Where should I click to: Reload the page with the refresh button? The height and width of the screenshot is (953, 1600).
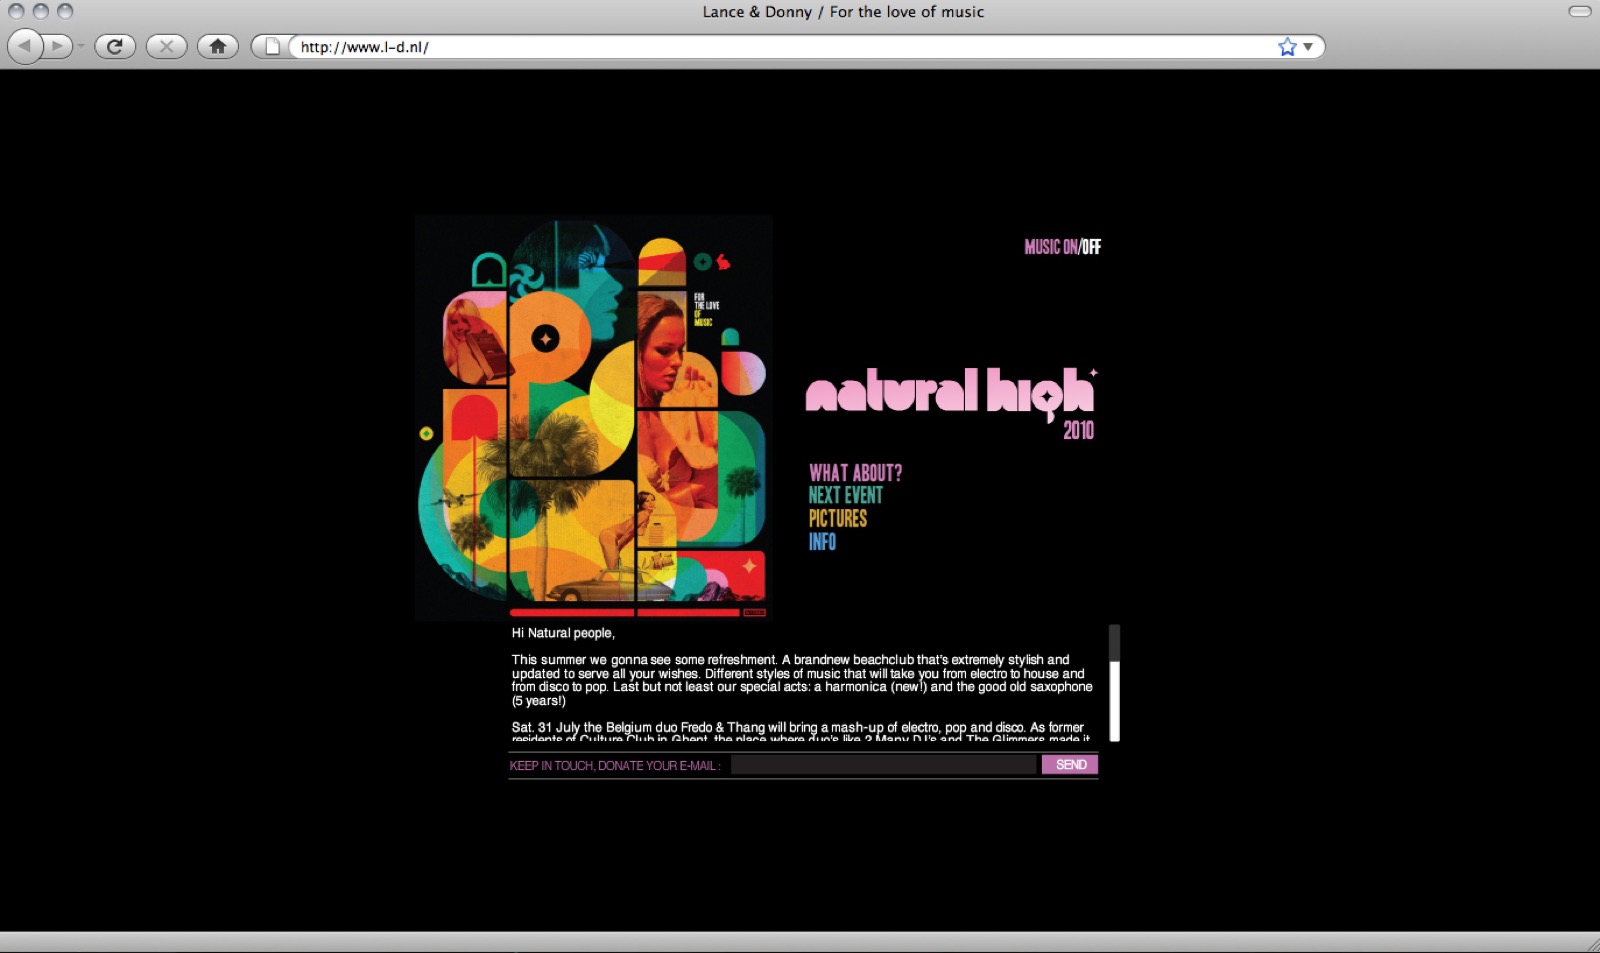(115, 46)
